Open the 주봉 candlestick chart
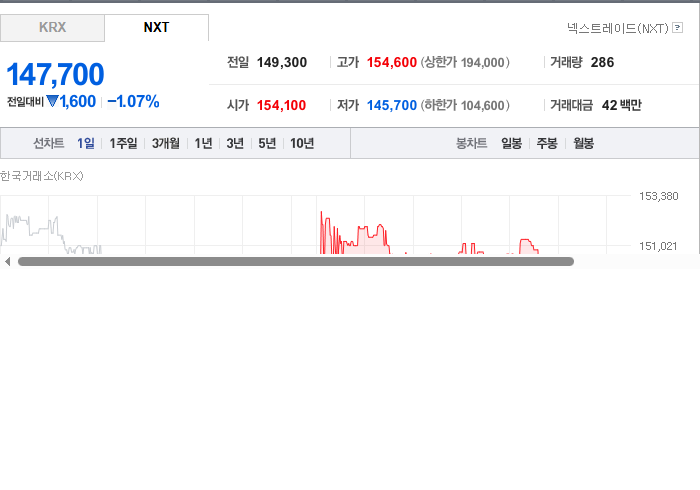This screenshot has height=490, width=700. 547,143
